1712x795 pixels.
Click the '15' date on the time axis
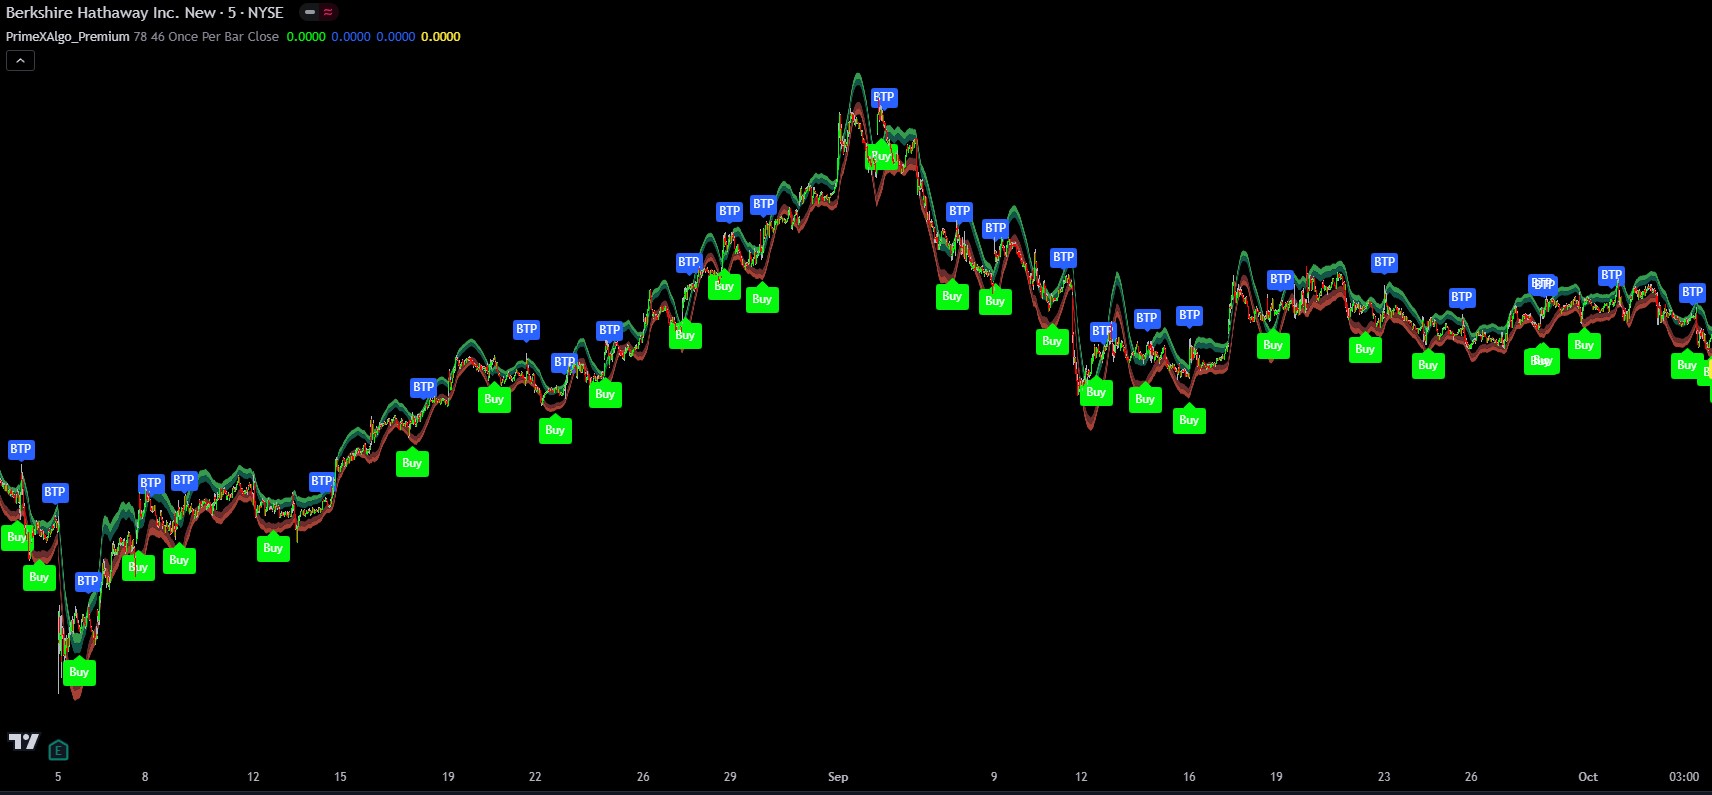(x=340, y=777)
